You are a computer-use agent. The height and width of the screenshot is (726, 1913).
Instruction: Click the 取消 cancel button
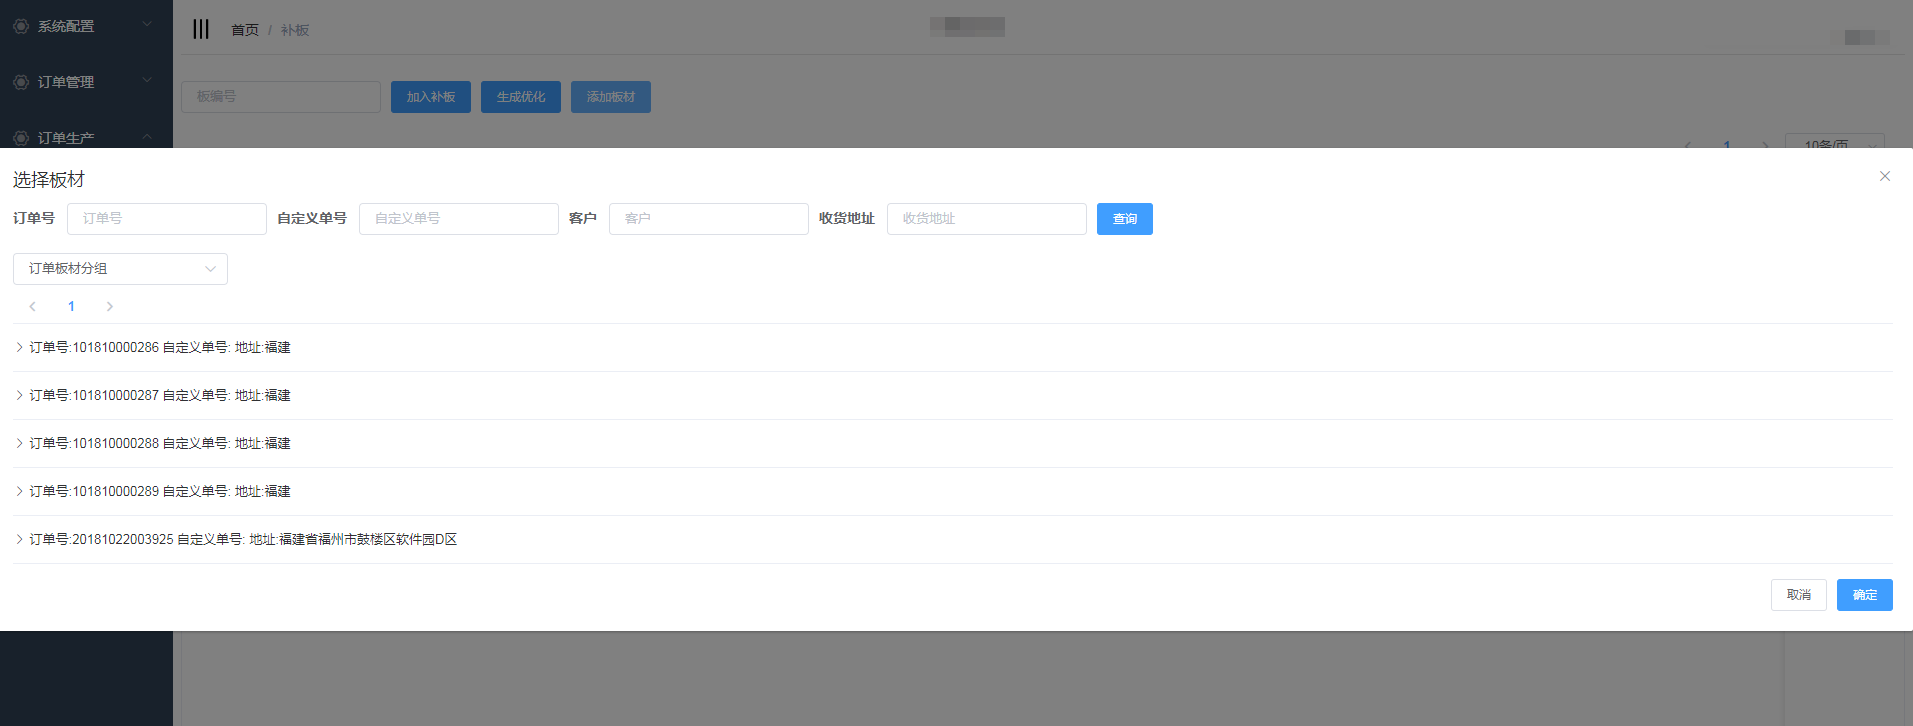(x=1798, y=595)
